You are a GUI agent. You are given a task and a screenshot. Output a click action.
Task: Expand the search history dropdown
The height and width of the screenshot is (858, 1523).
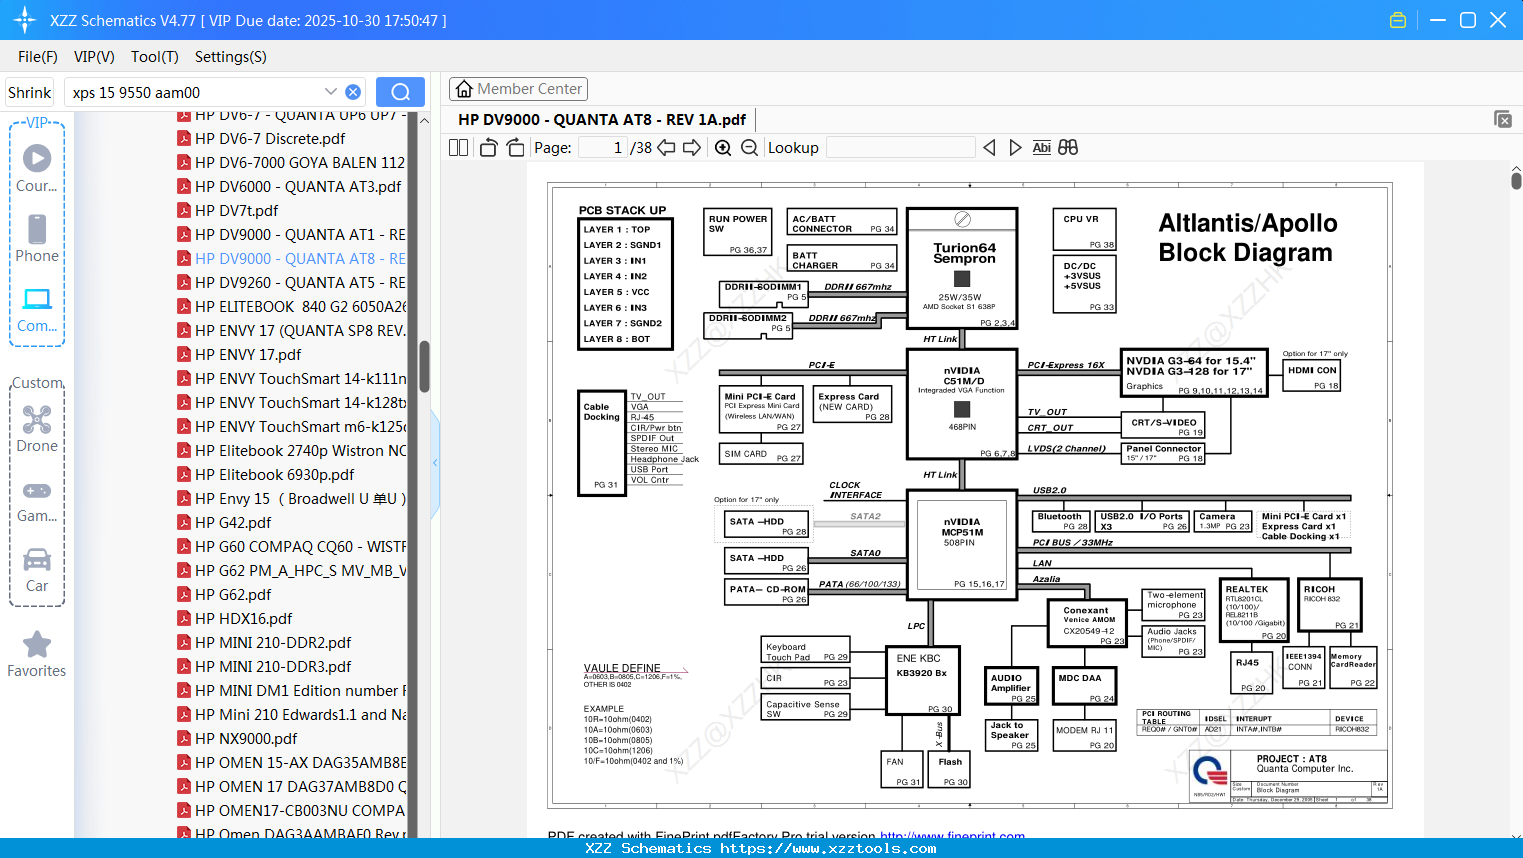(331, 92)
